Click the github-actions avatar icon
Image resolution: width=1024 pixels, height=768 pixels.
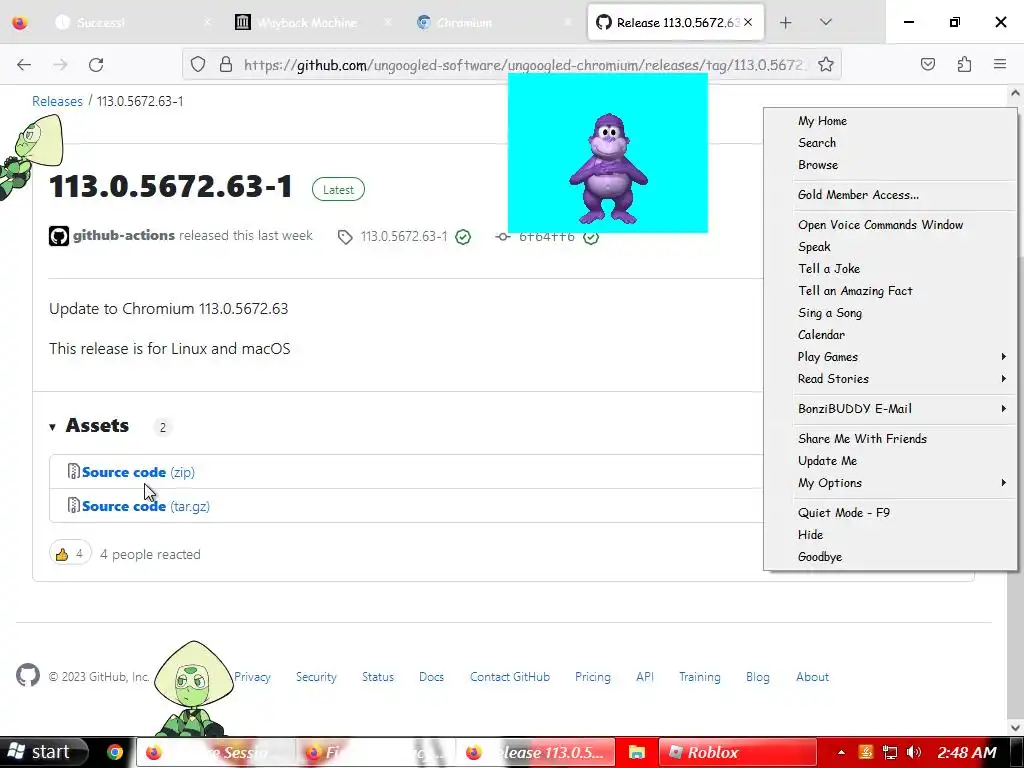pyautogui.click(x=59, y=236)
